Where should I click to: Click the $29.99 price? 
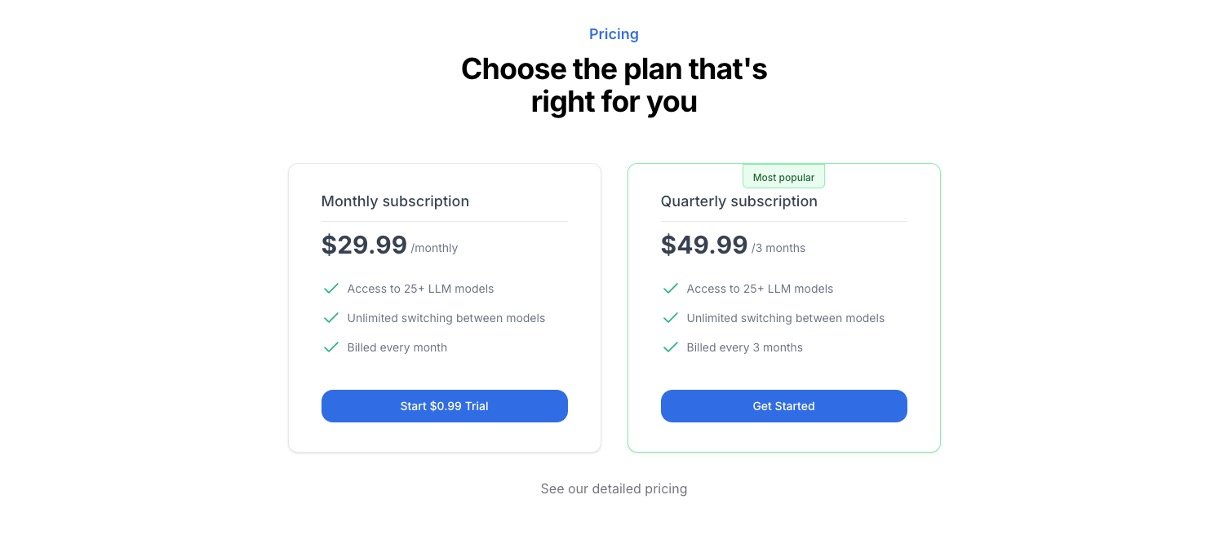(x=364, y=245)
